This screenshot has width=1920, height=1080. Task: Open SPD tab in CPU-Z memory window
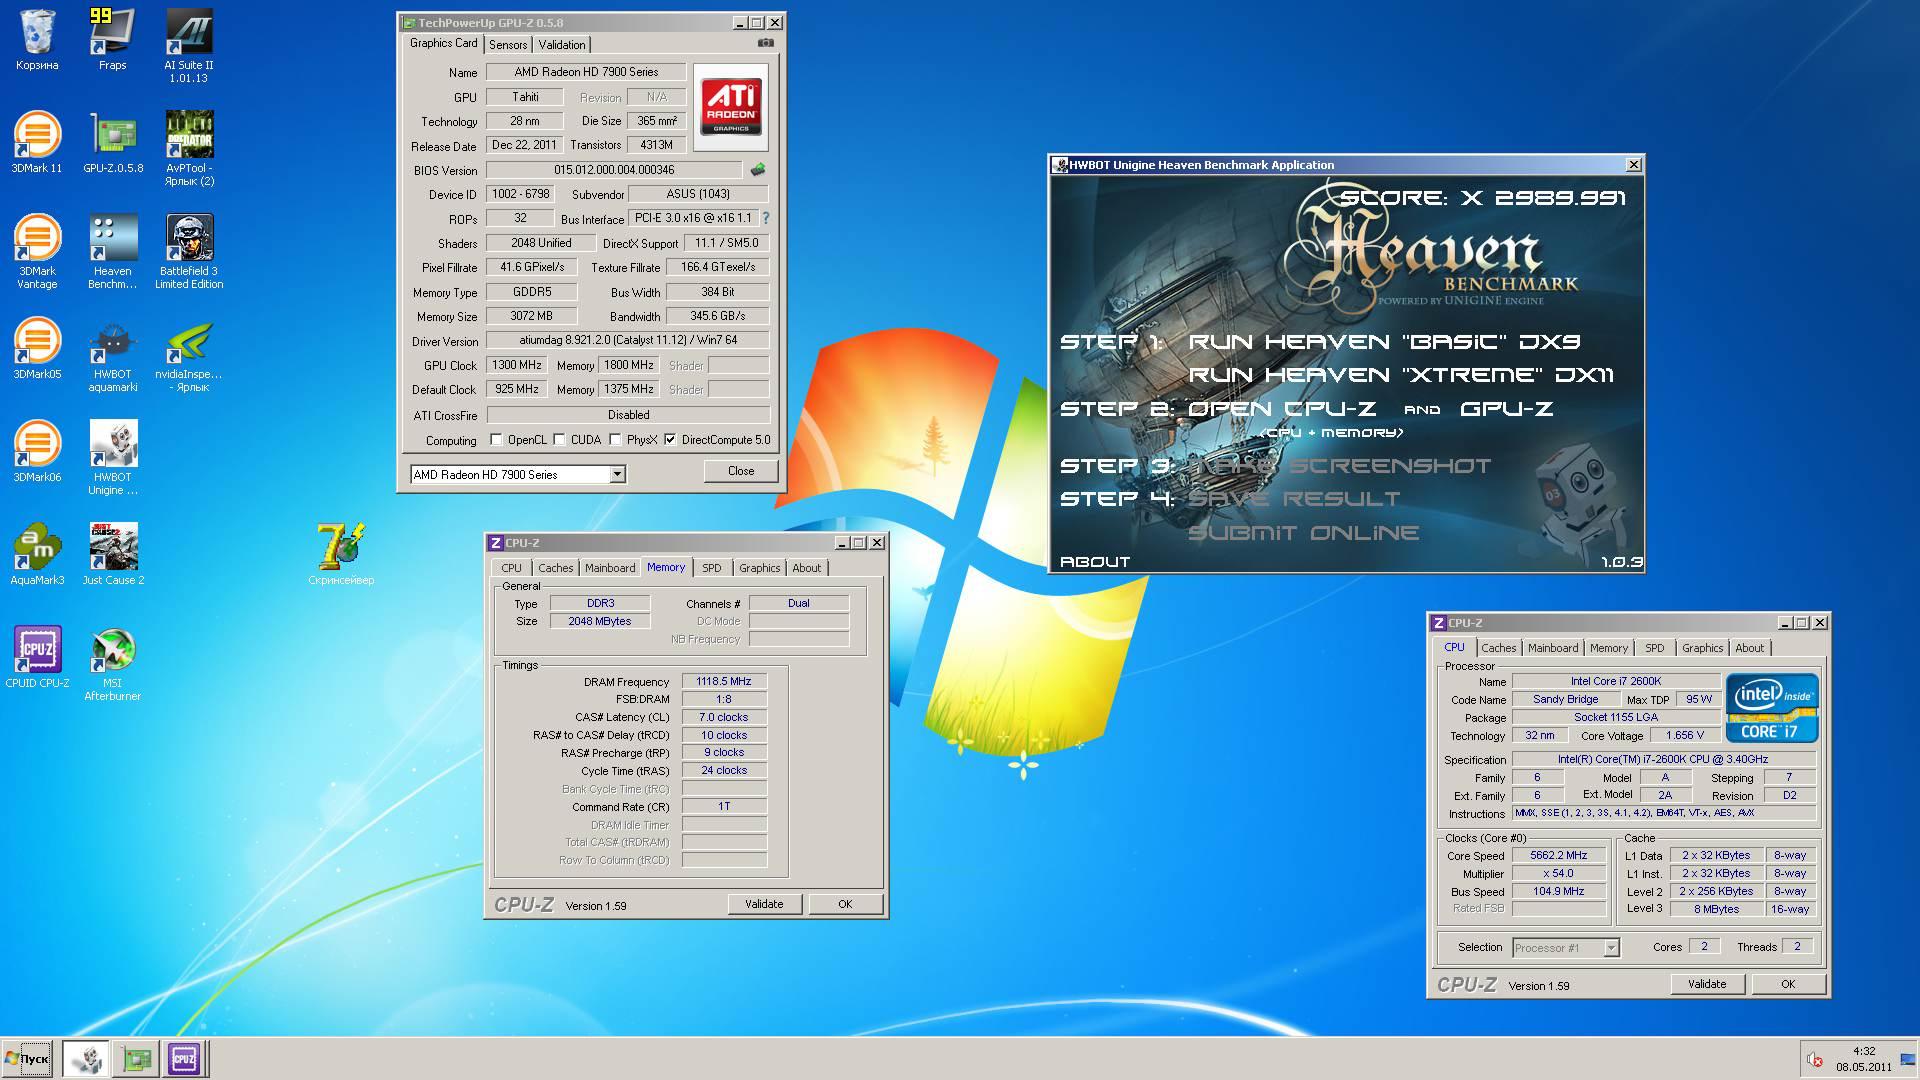712,568
